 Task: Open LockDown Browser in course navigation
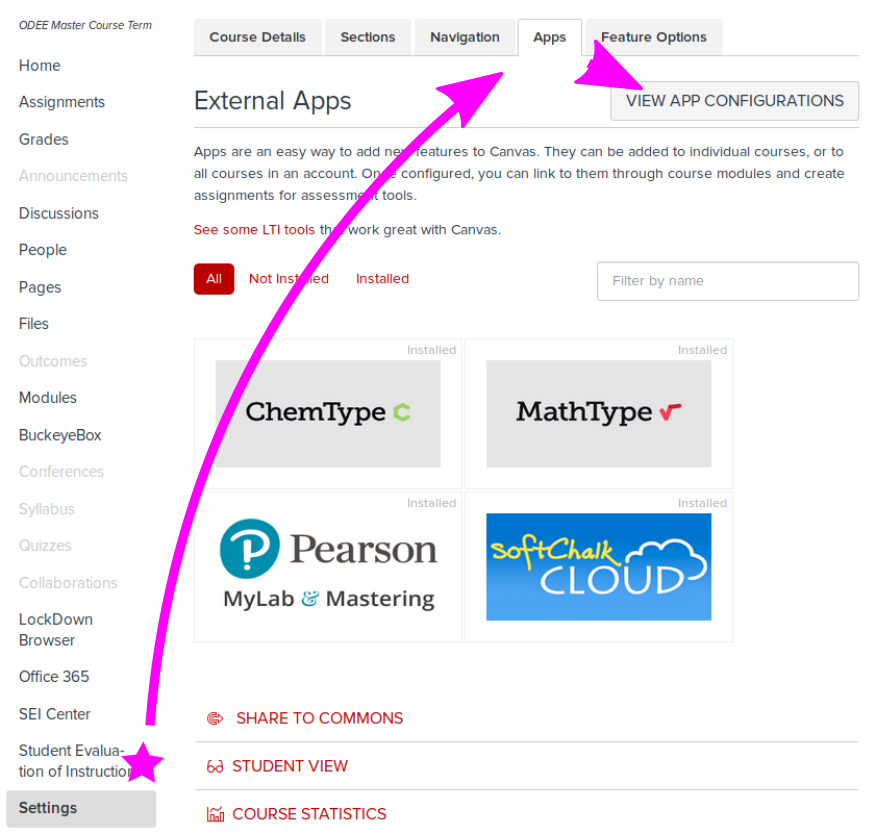coord(56,630)
